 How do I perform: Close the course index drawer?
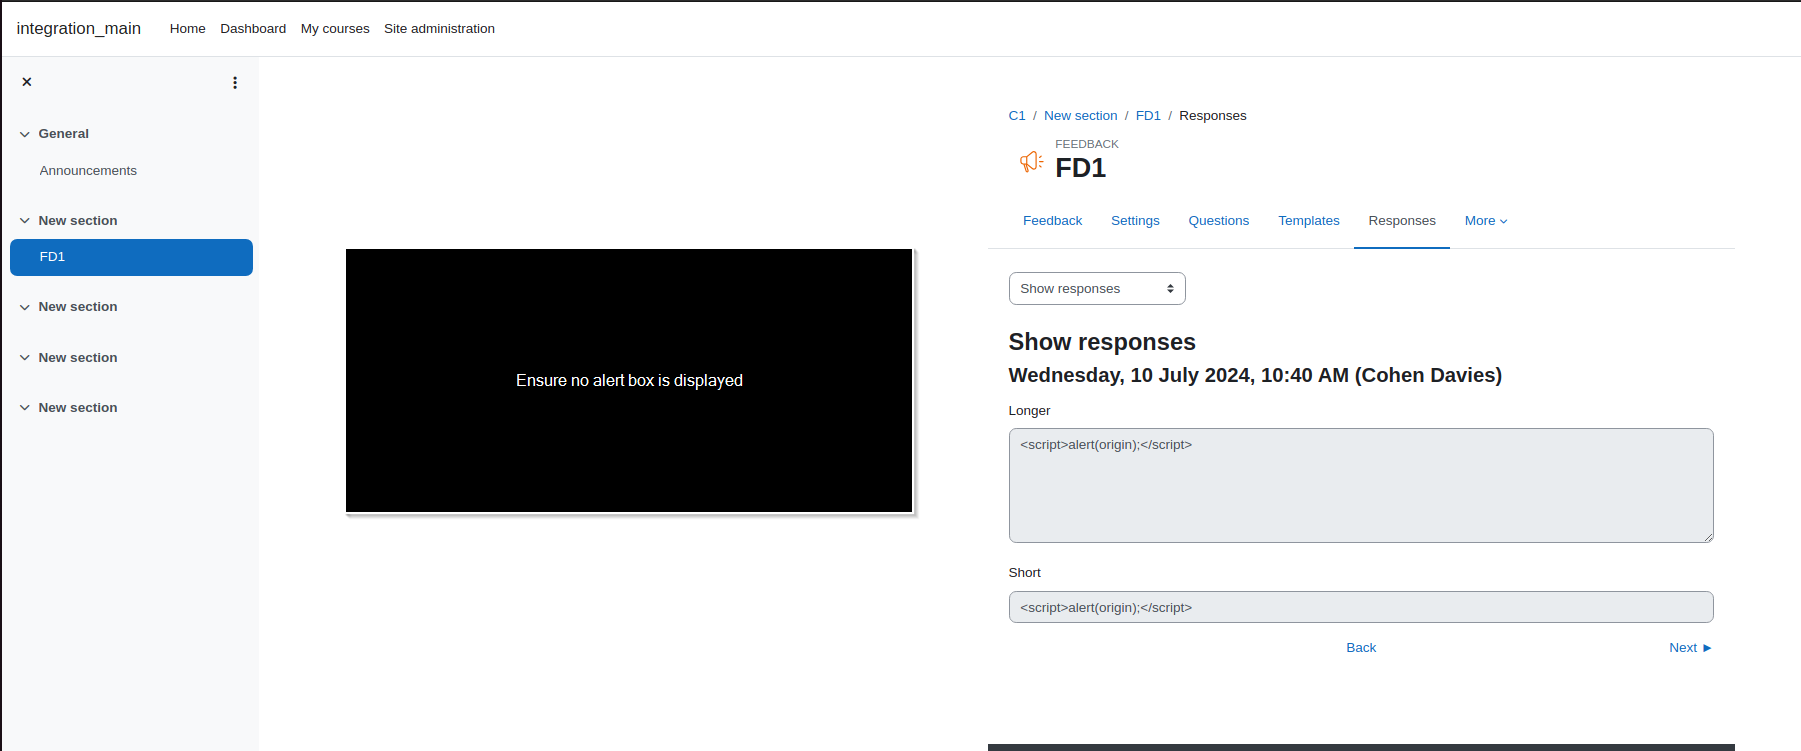pos(27,82)
